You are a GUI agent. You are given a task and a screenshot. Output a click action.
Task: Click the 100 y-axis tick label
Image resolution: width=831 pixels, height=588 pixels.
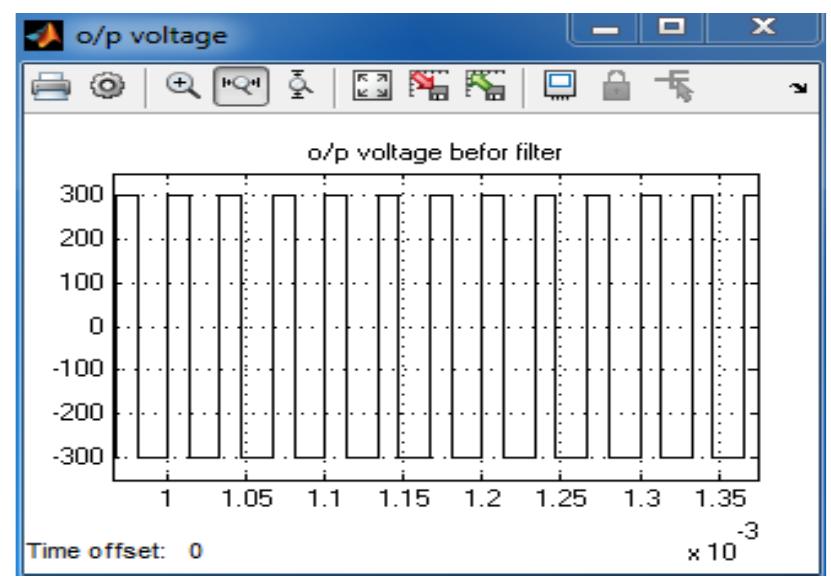[82, 282]
